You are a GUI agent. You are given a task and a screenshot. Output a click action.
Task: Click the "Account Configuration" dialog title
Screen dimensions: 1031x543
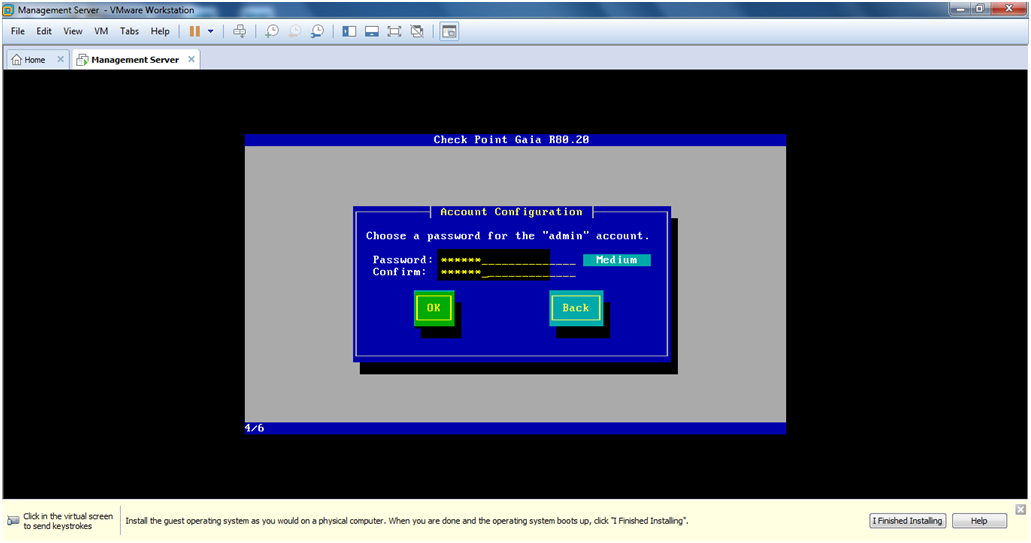point(511,212)
